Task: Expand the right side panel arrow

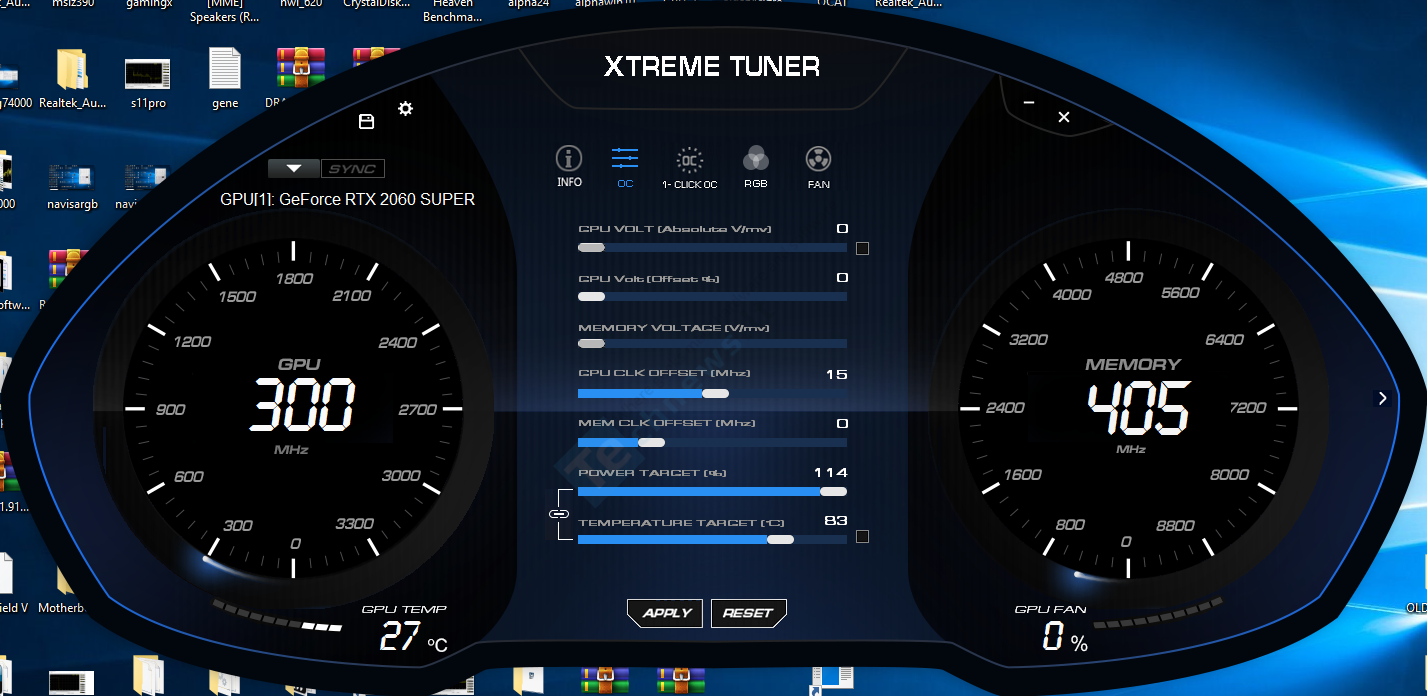Action: [1382, 399]
